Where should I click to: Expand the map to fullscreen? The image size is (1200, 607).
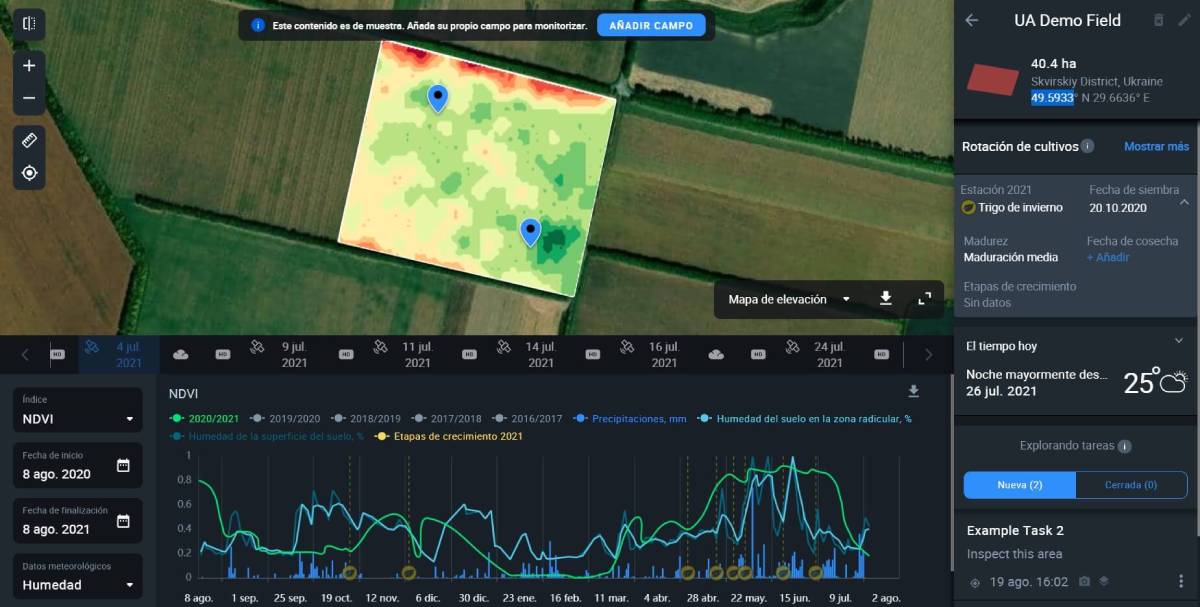[x=925, y=299]
